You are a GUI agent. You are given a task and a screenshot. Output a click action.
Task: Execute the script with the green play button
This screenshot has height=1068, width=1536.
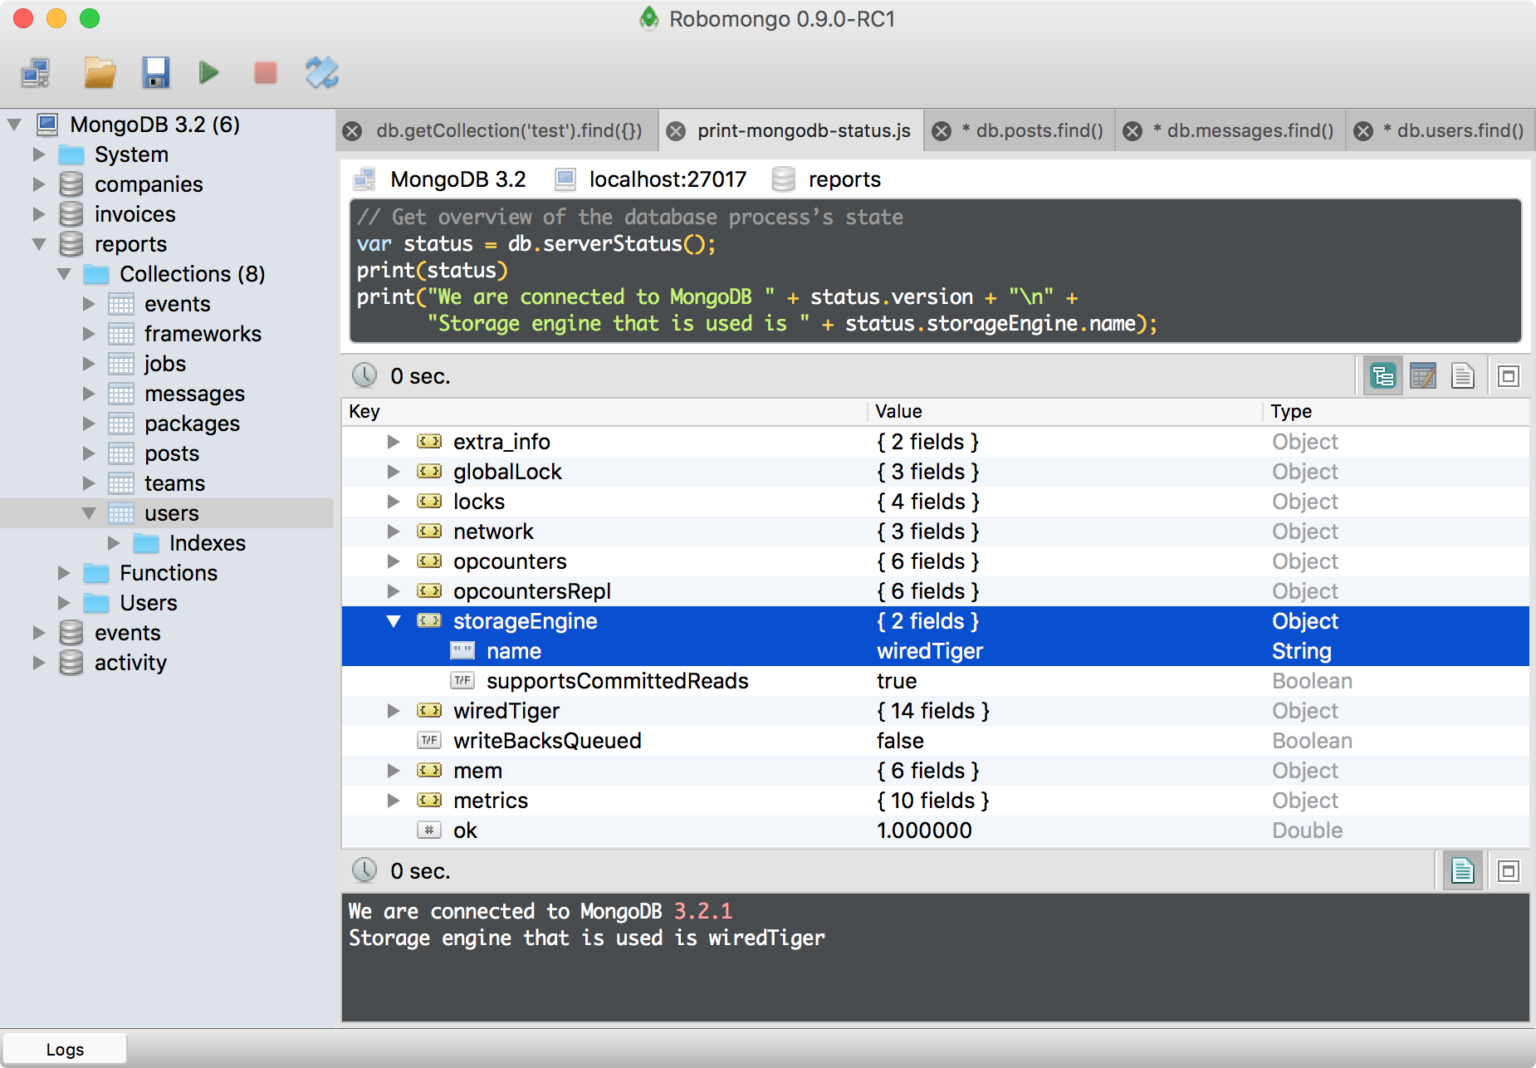(x=209, y=72)
